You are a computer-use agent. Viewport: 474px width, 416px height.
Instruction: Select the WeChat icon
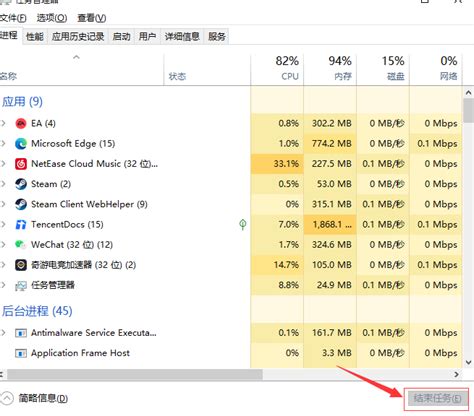[x=21, y=245]
